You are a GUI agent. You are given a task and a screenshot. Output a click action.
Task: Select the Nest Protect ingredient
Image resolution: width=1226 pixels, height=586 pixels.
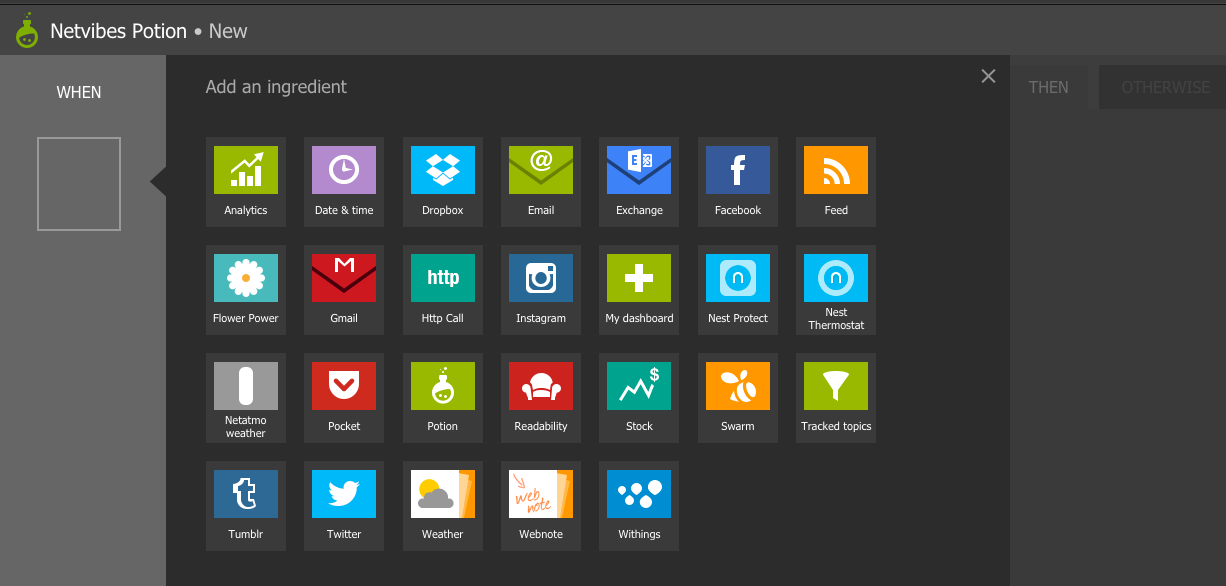pos(738,290)
